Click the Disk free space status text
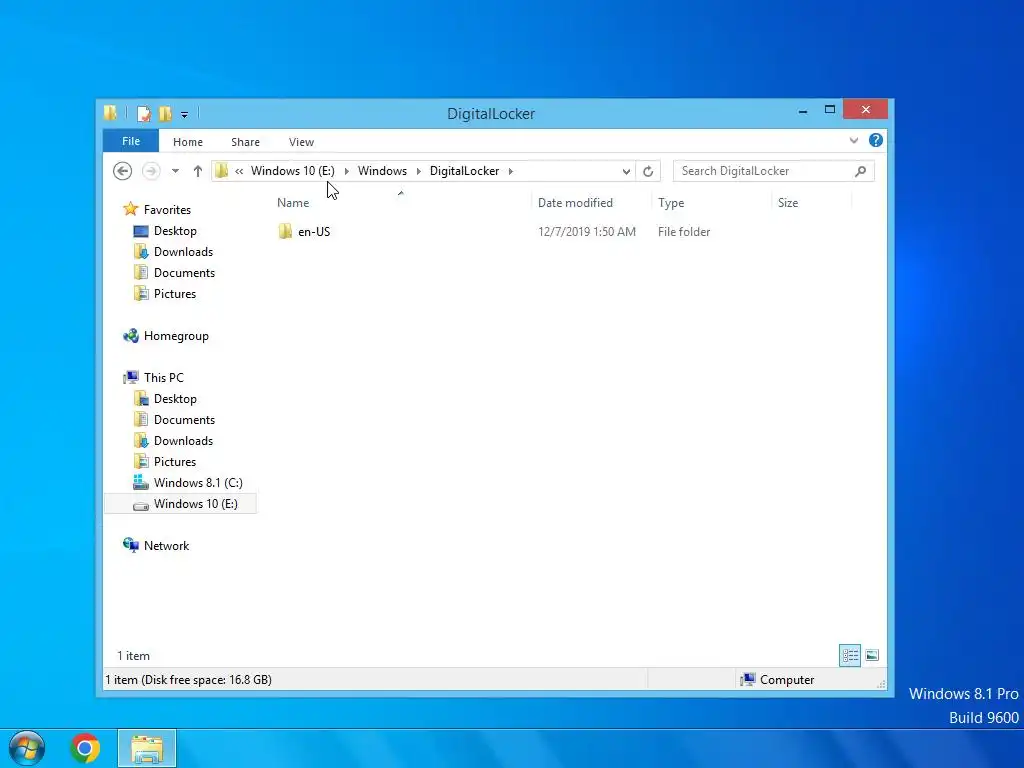Viewport: 1024px width, 768px height. point(189,680)
